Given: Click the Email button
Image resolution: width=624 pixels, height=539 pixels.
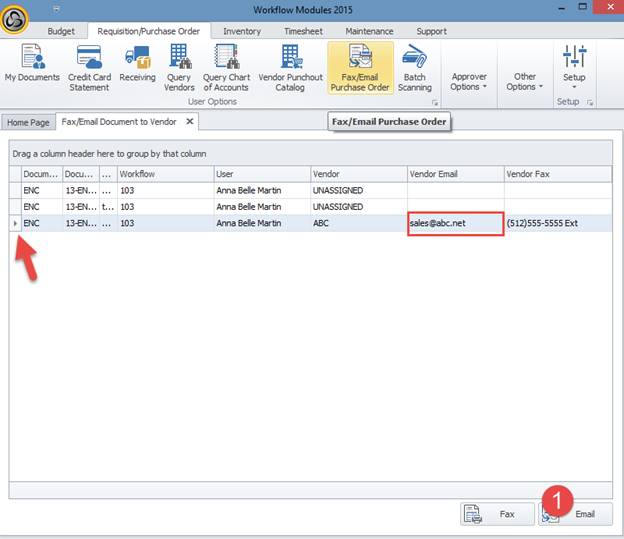Looking at the screenshot, I should click(x=575, y=514).
